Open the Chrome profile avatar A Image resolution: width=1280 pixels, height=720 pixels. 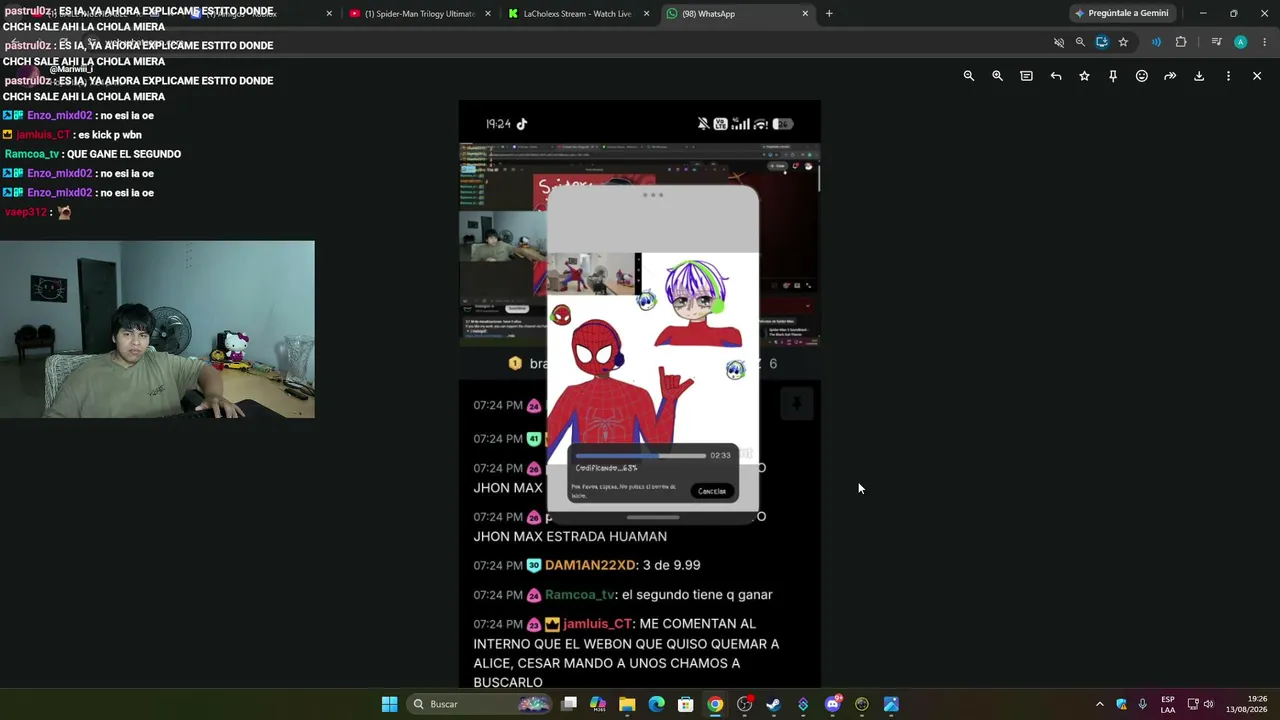(x=1240, y=42)
